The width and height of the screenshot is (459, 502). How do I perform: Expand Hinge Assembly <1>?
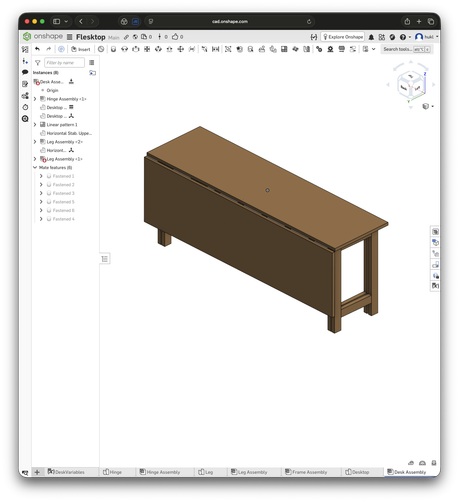[35, 99]
